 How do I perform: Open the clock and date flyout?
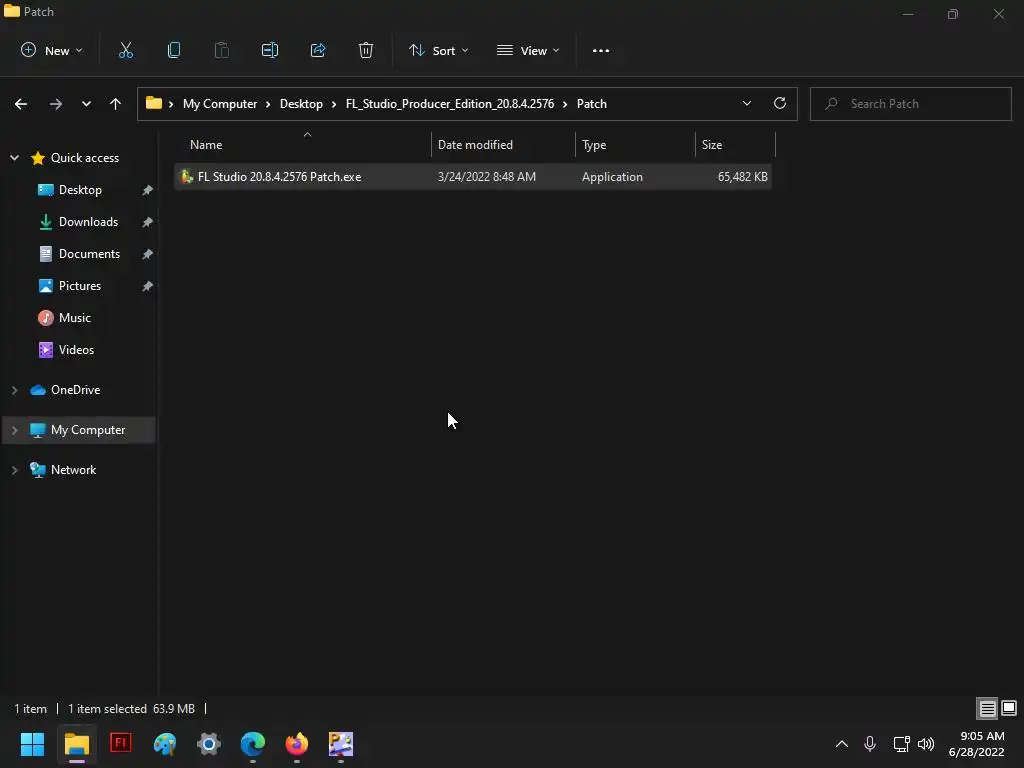pyautogui.click(x=976, y=744)
